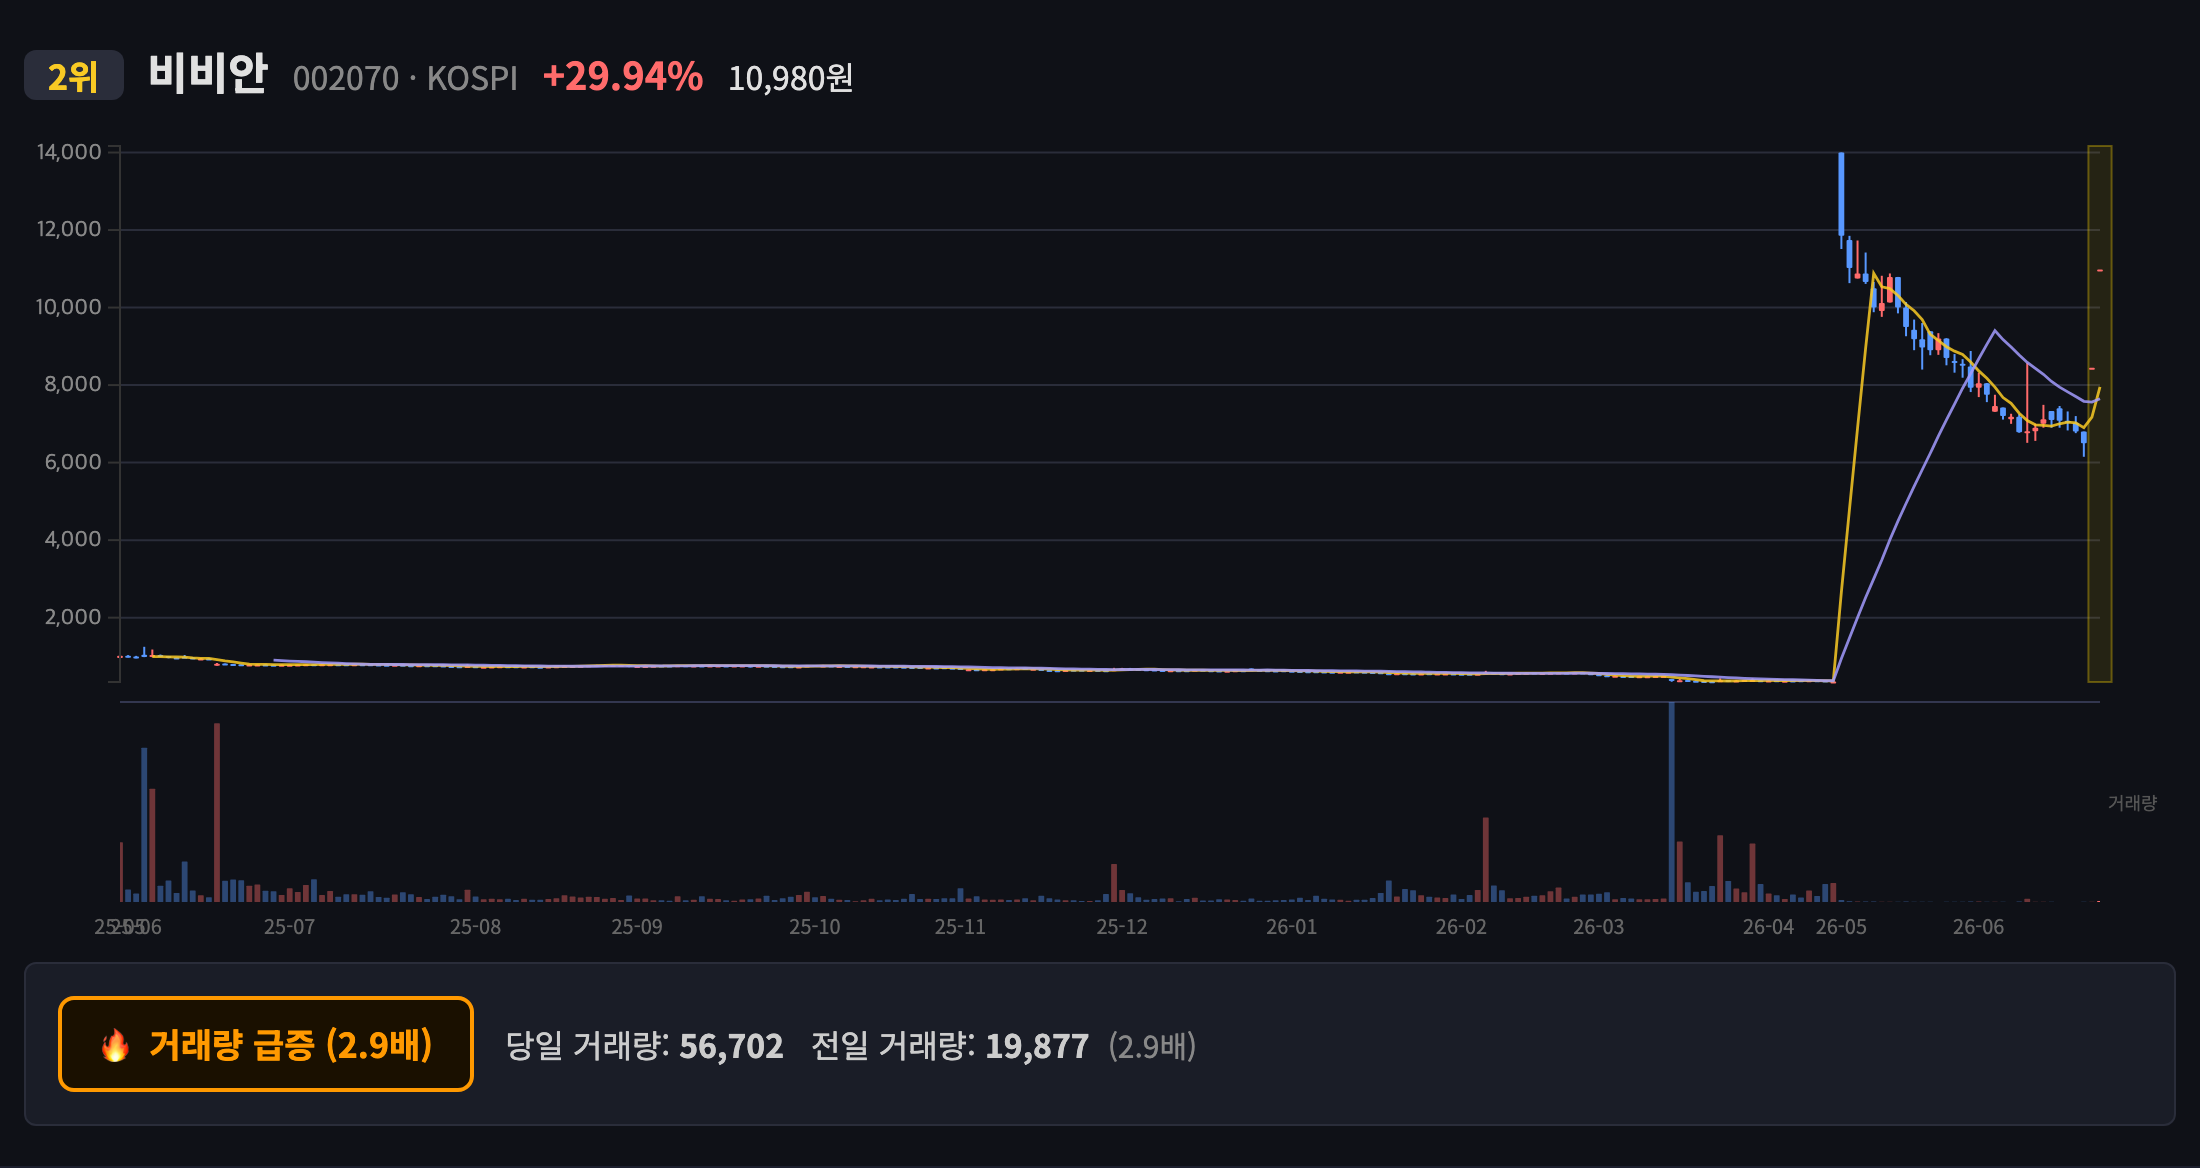The image size is (2200, 1168).
Task: Click the 2,000 y-axis label
Action: pos(73,617)
